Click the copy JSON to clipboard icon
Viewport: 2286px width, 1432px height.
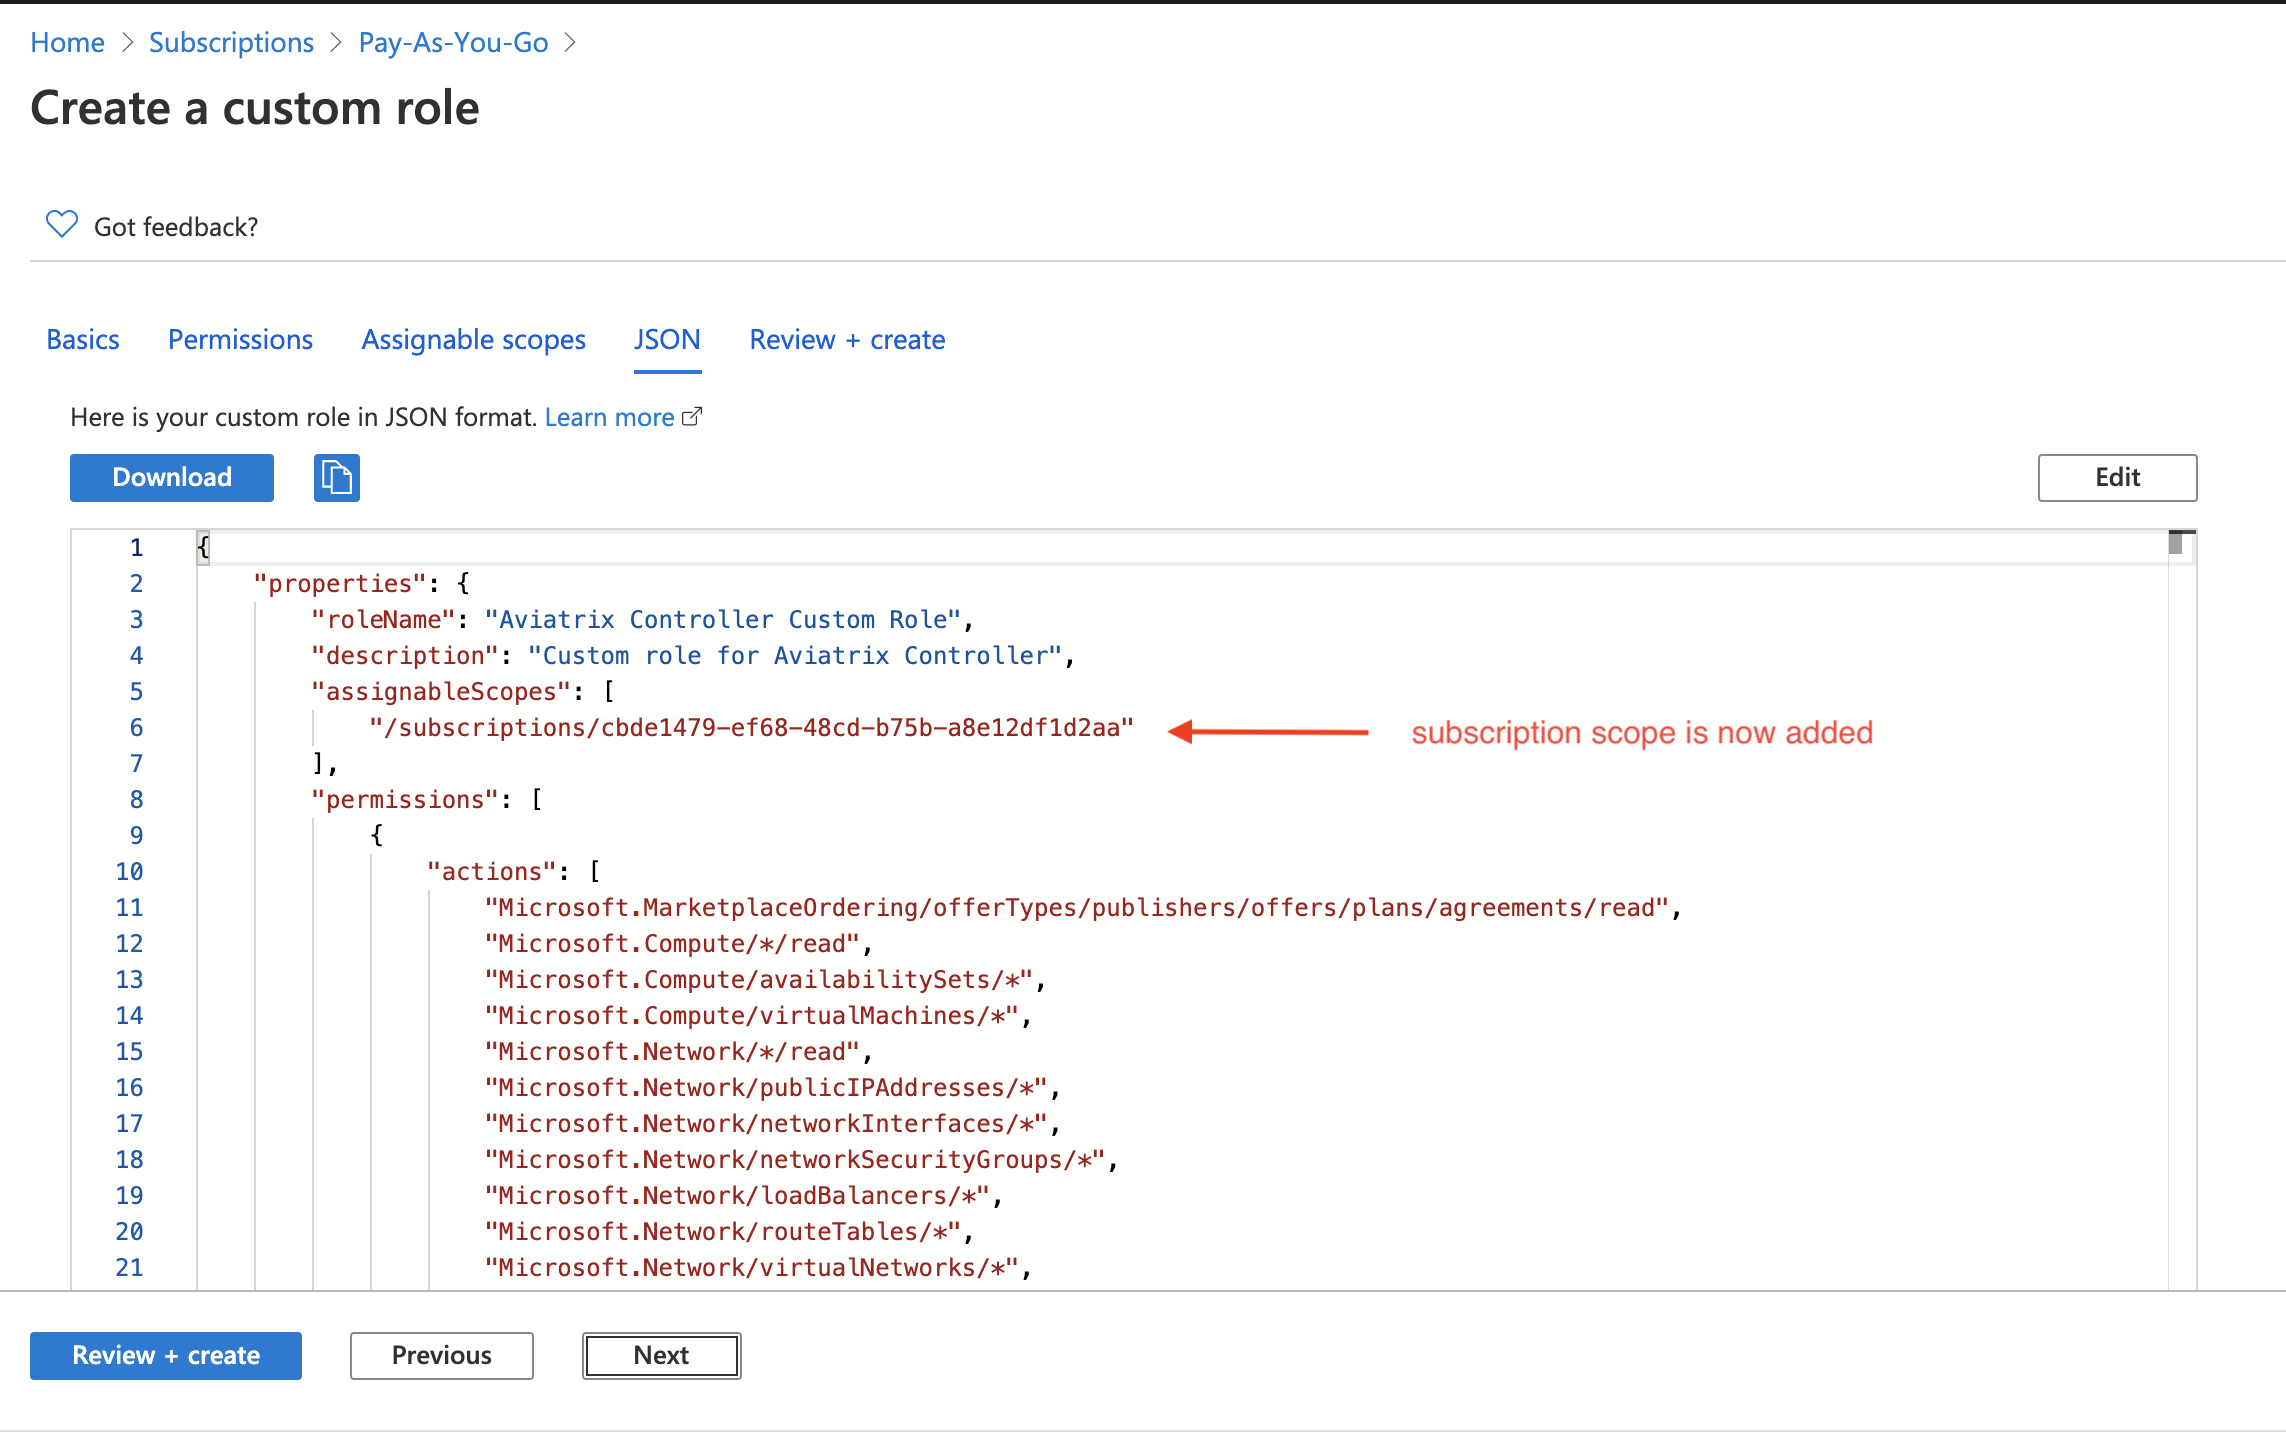tap(336, 477)
